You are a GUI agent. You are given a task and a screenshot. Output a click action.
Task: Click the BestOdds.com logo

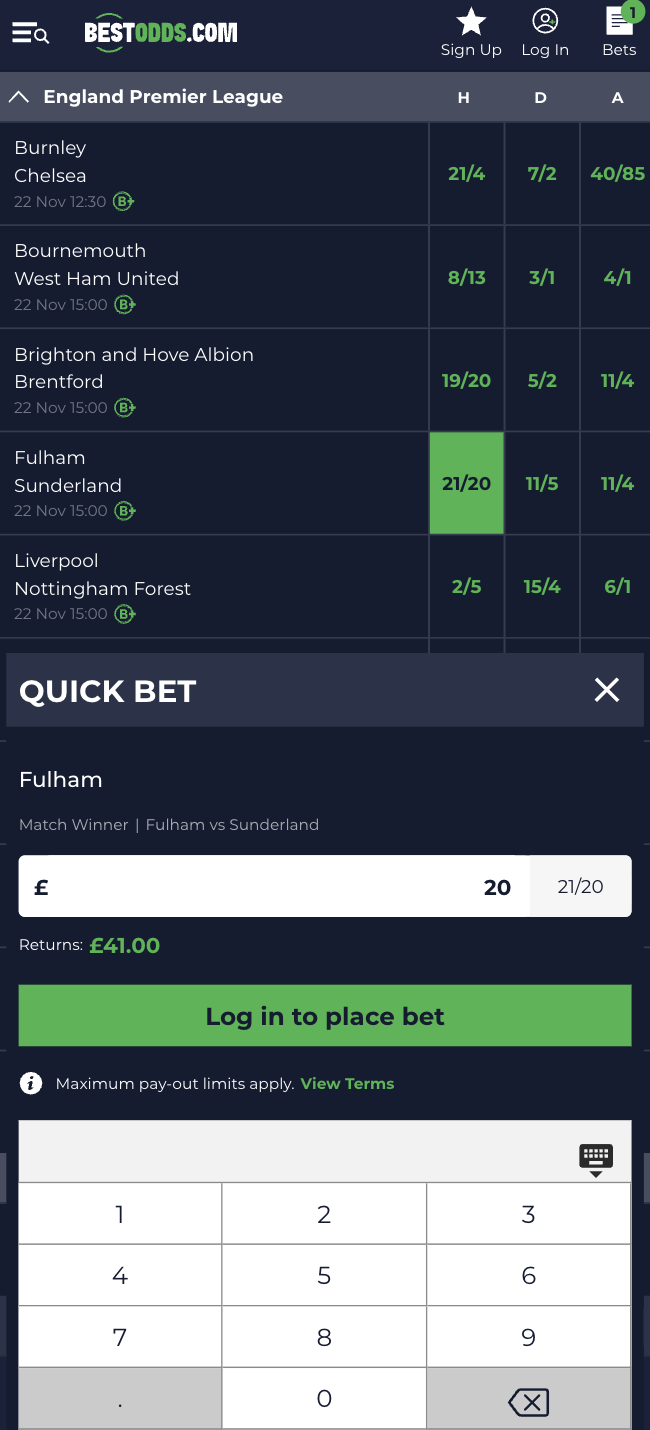[162, 32]
